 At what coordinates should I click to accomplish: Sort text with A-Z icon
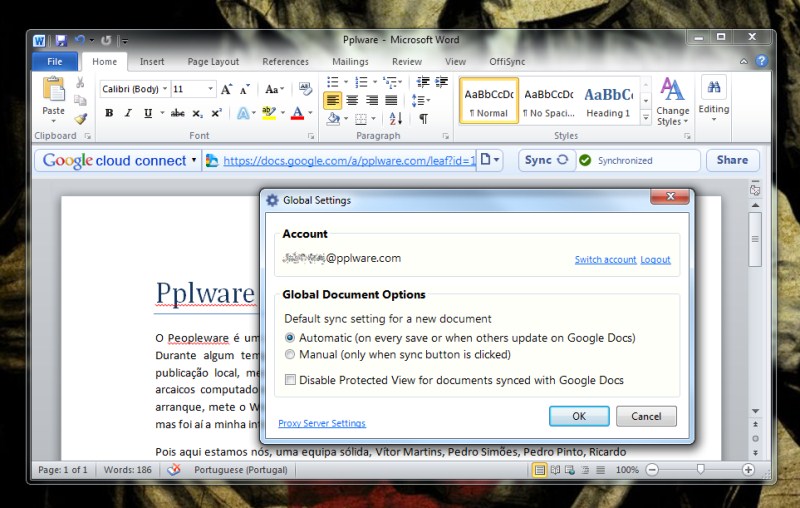click(396, 118)
